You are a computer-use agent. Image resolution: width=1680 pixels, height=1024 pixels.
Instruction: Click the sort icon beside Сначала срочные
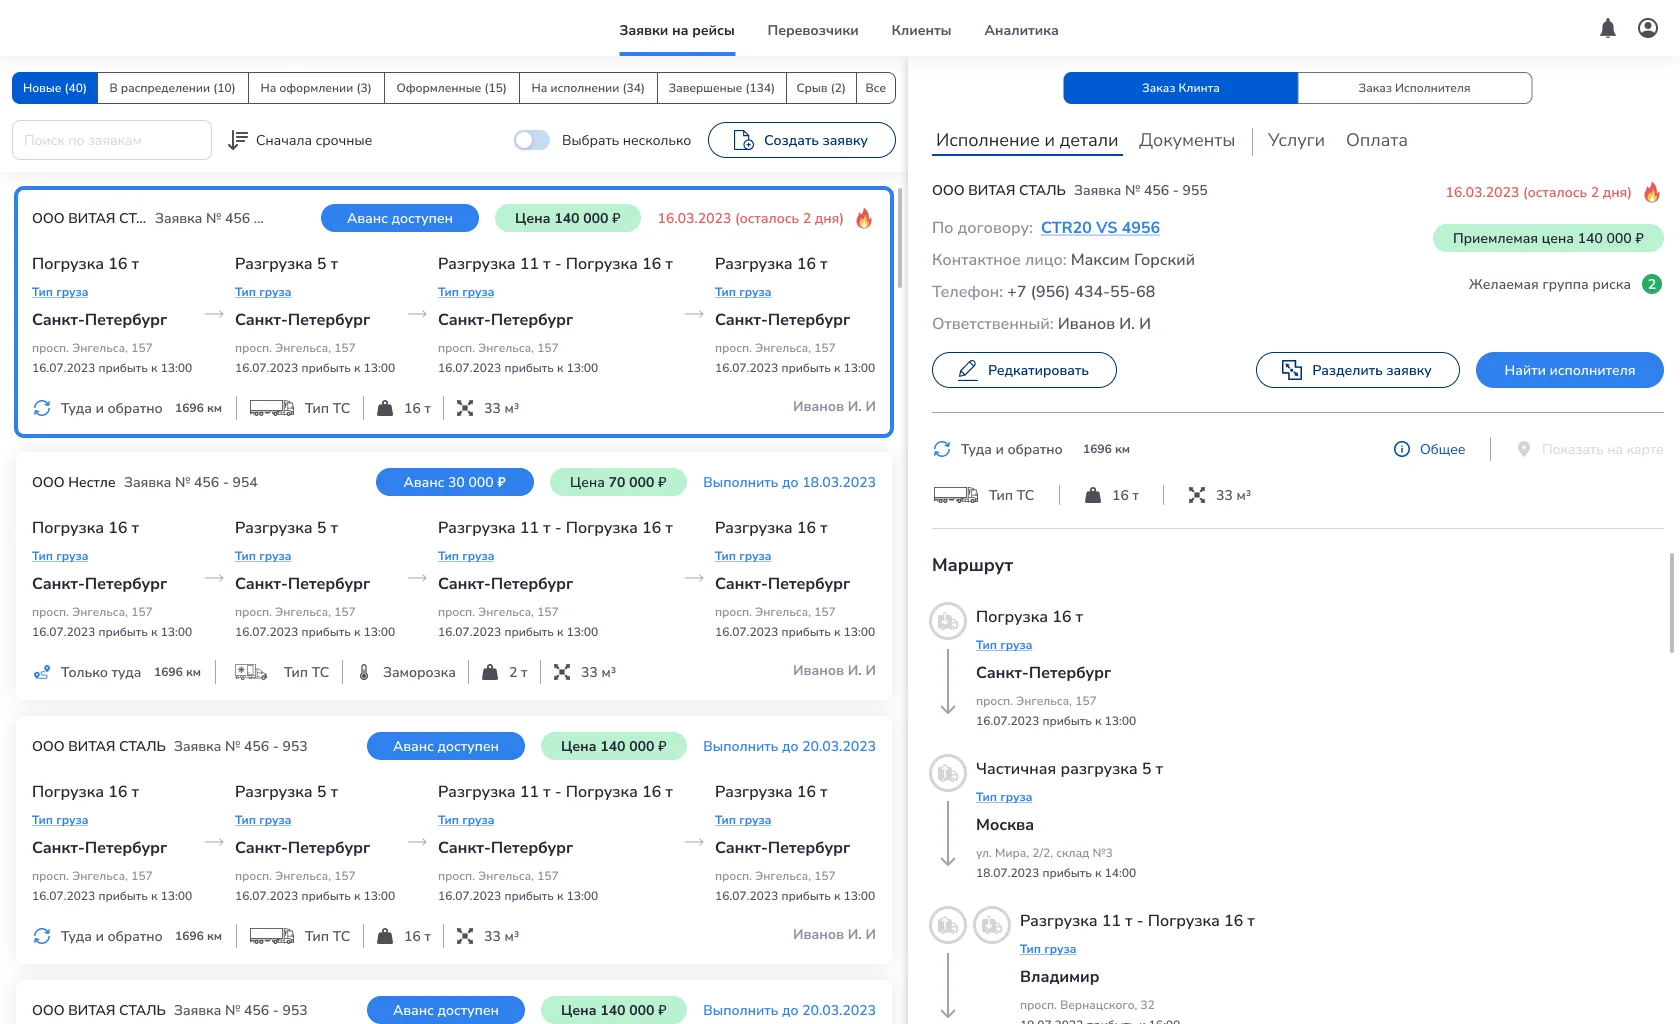237,140
